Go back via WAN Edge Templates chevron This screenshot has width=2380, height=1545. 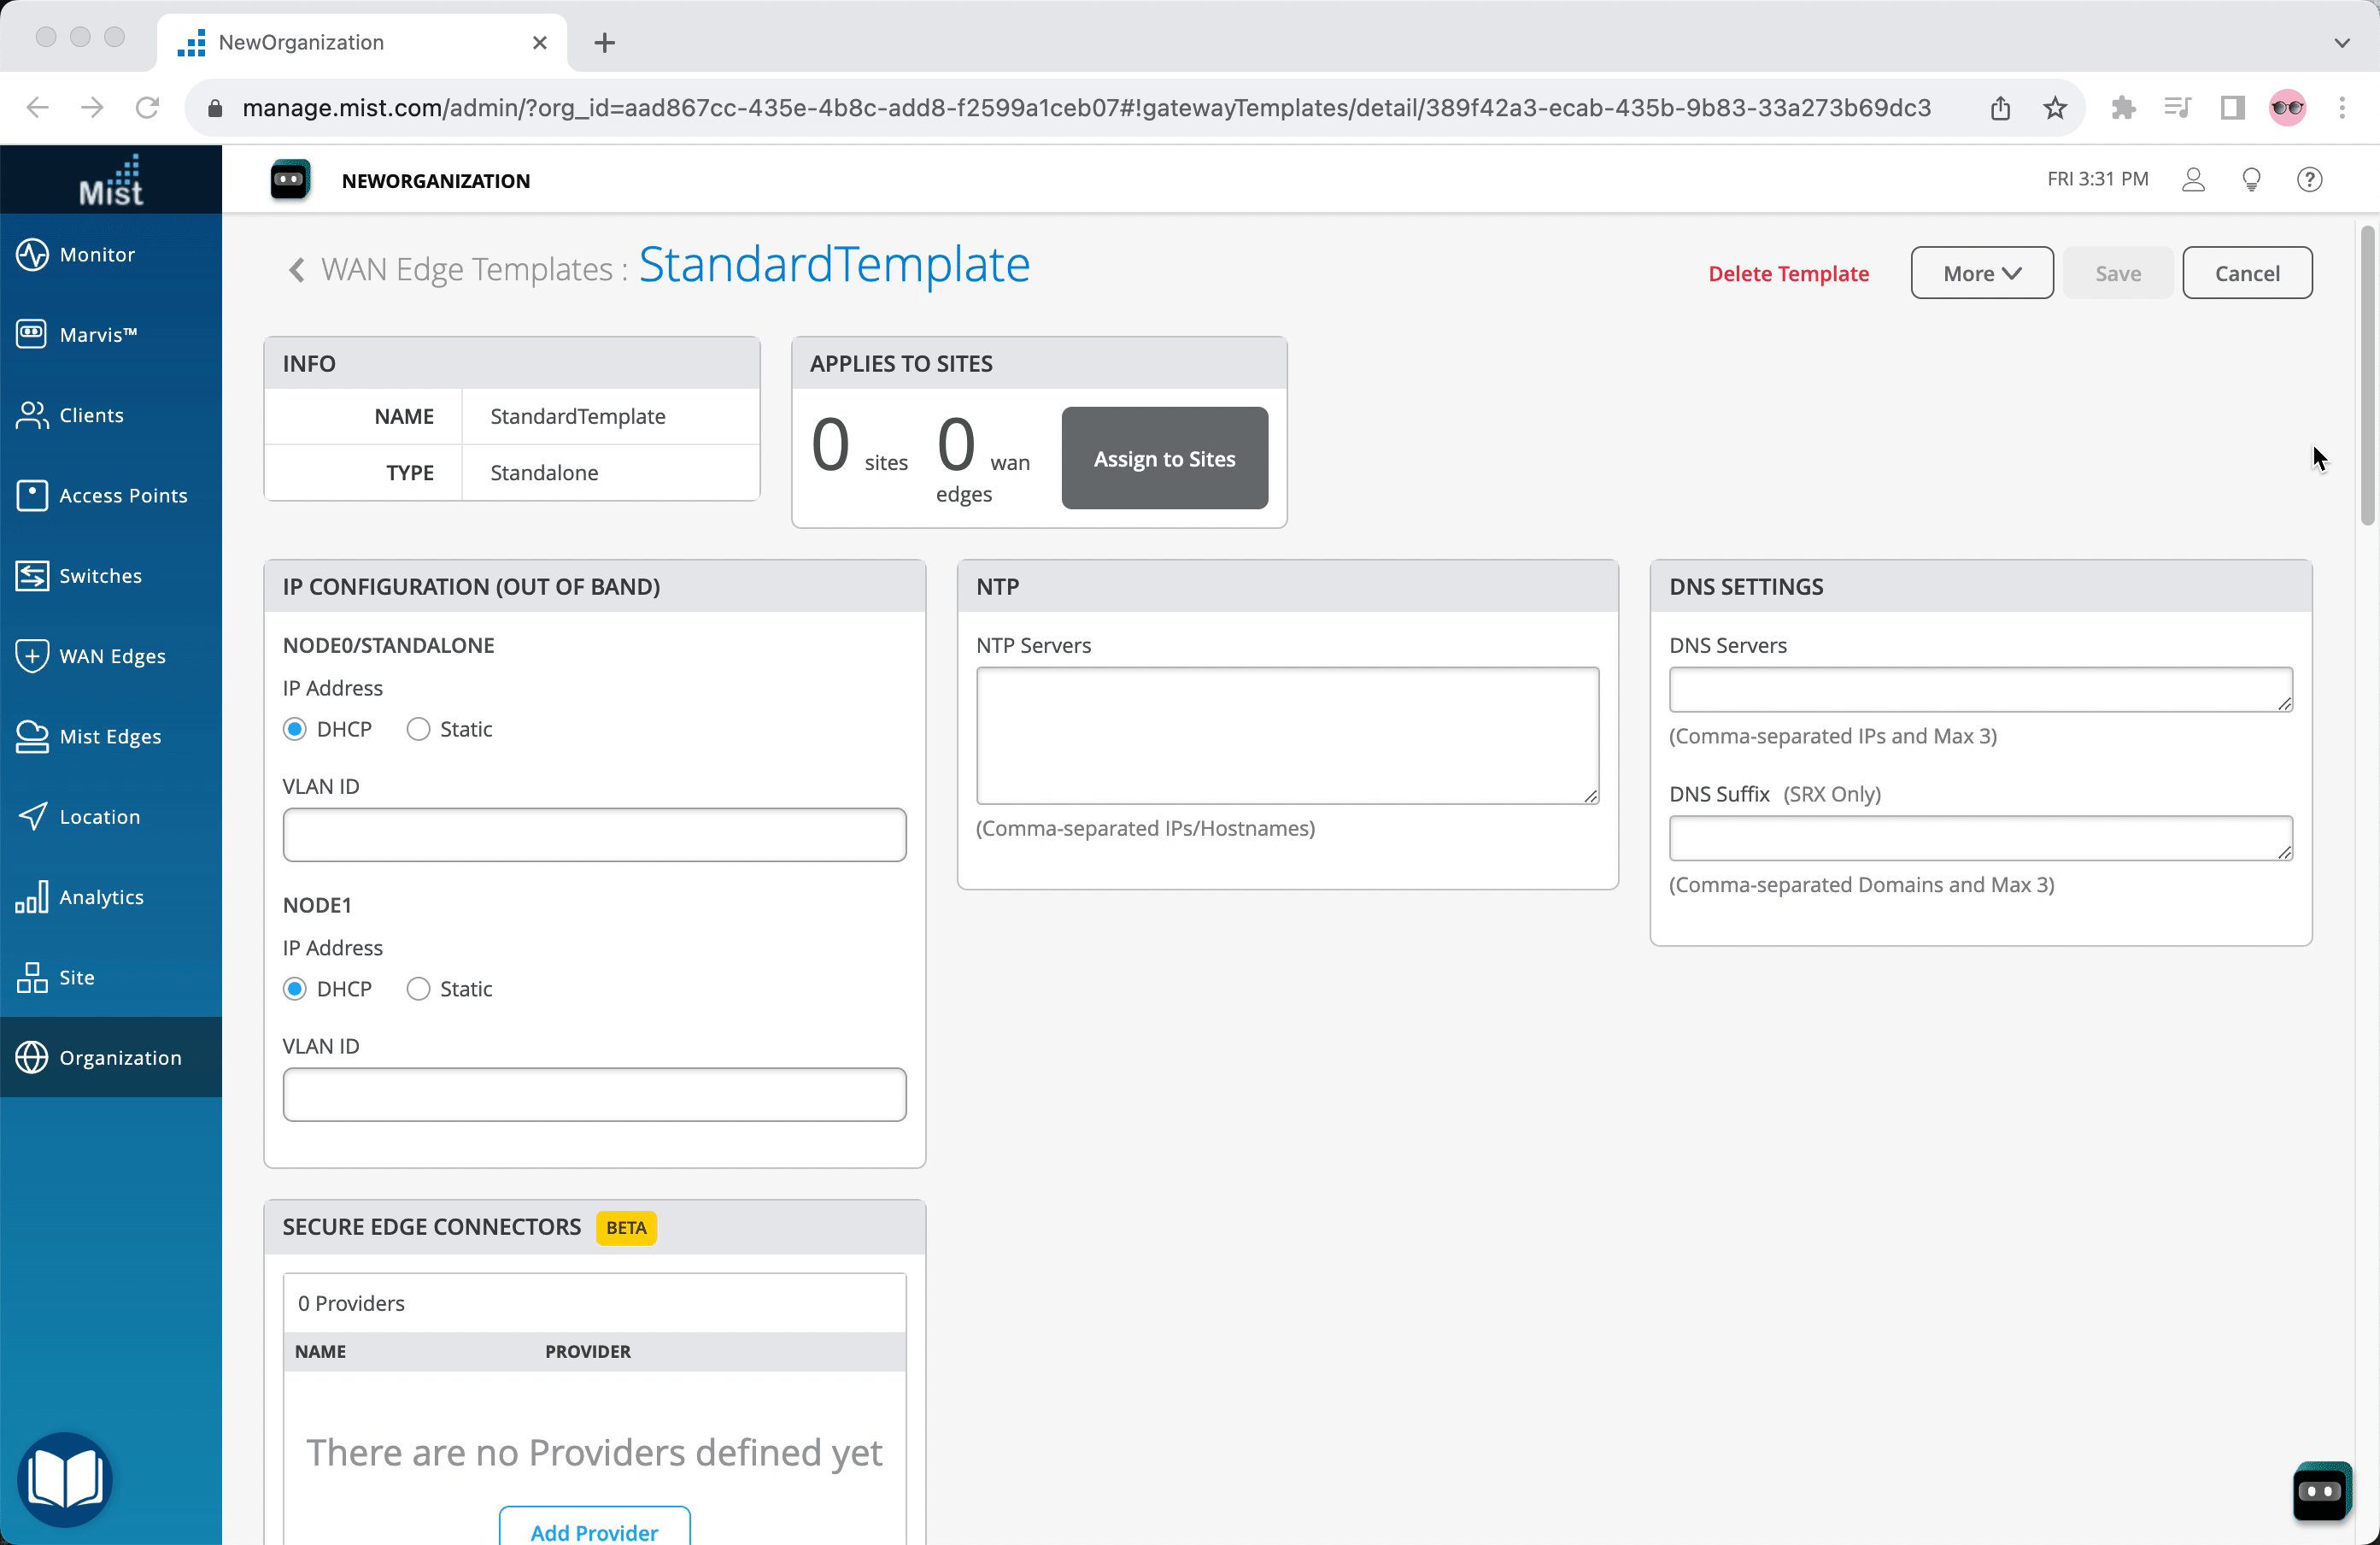point(296,270)
